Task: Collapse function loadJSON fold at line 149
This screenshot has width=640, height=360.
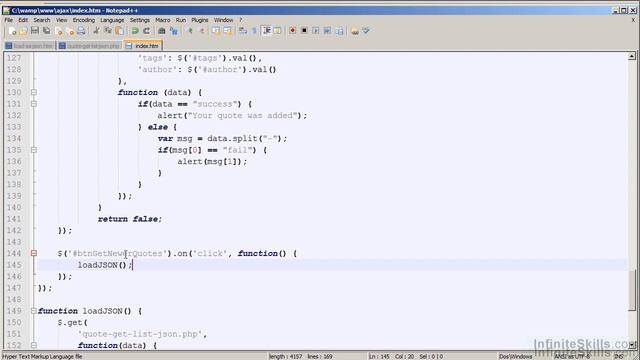Action: (x=34, y=311)
